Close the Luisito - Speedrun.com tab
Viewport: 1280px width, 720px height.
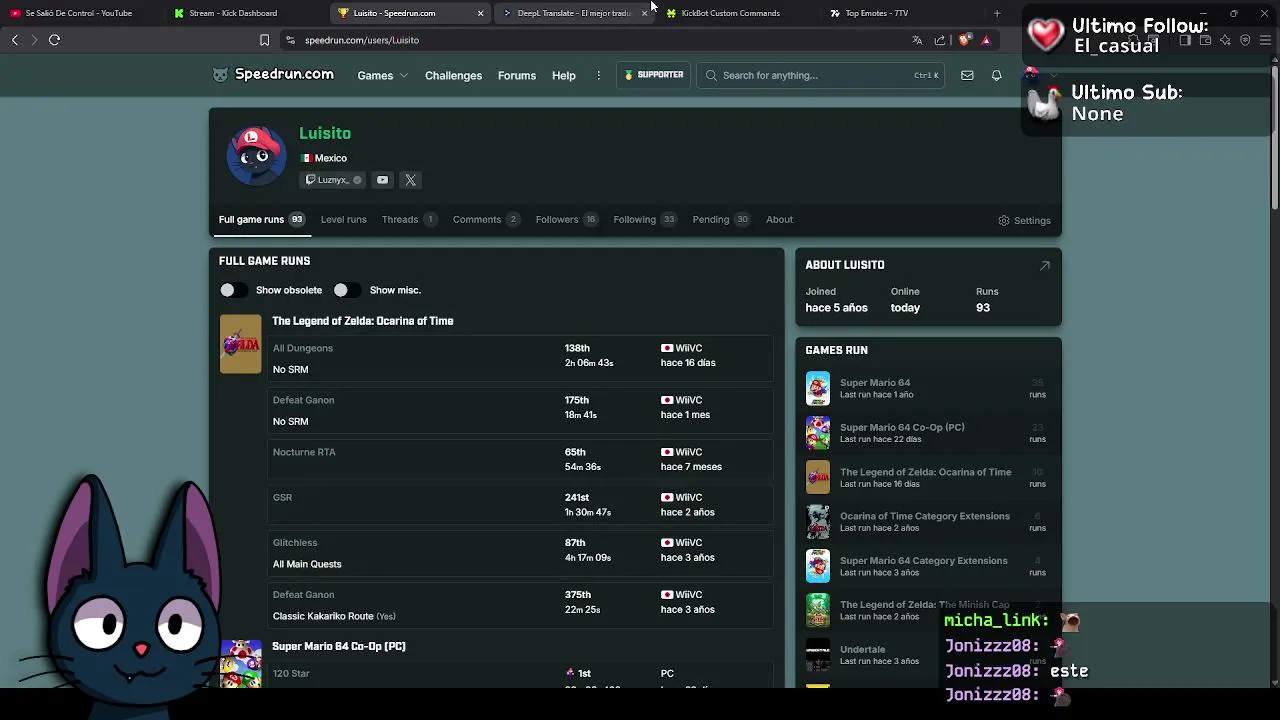[480, 13]
